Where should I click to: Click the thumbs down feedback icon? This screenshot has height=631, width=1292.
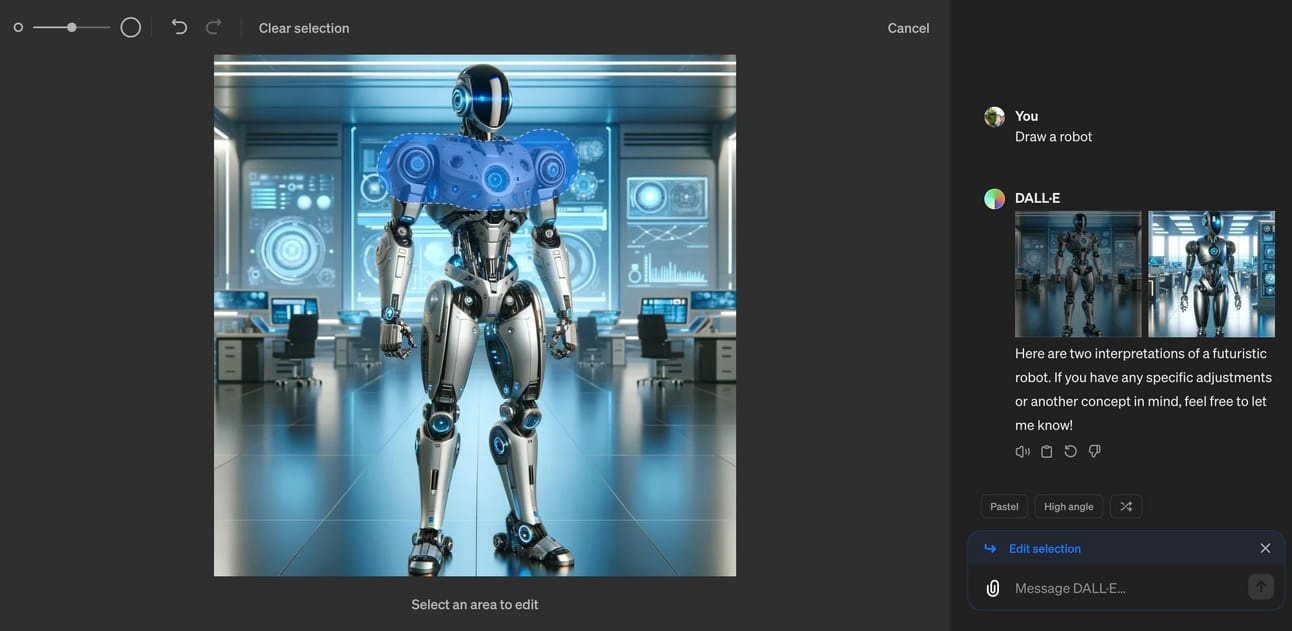click(1094, 451)
